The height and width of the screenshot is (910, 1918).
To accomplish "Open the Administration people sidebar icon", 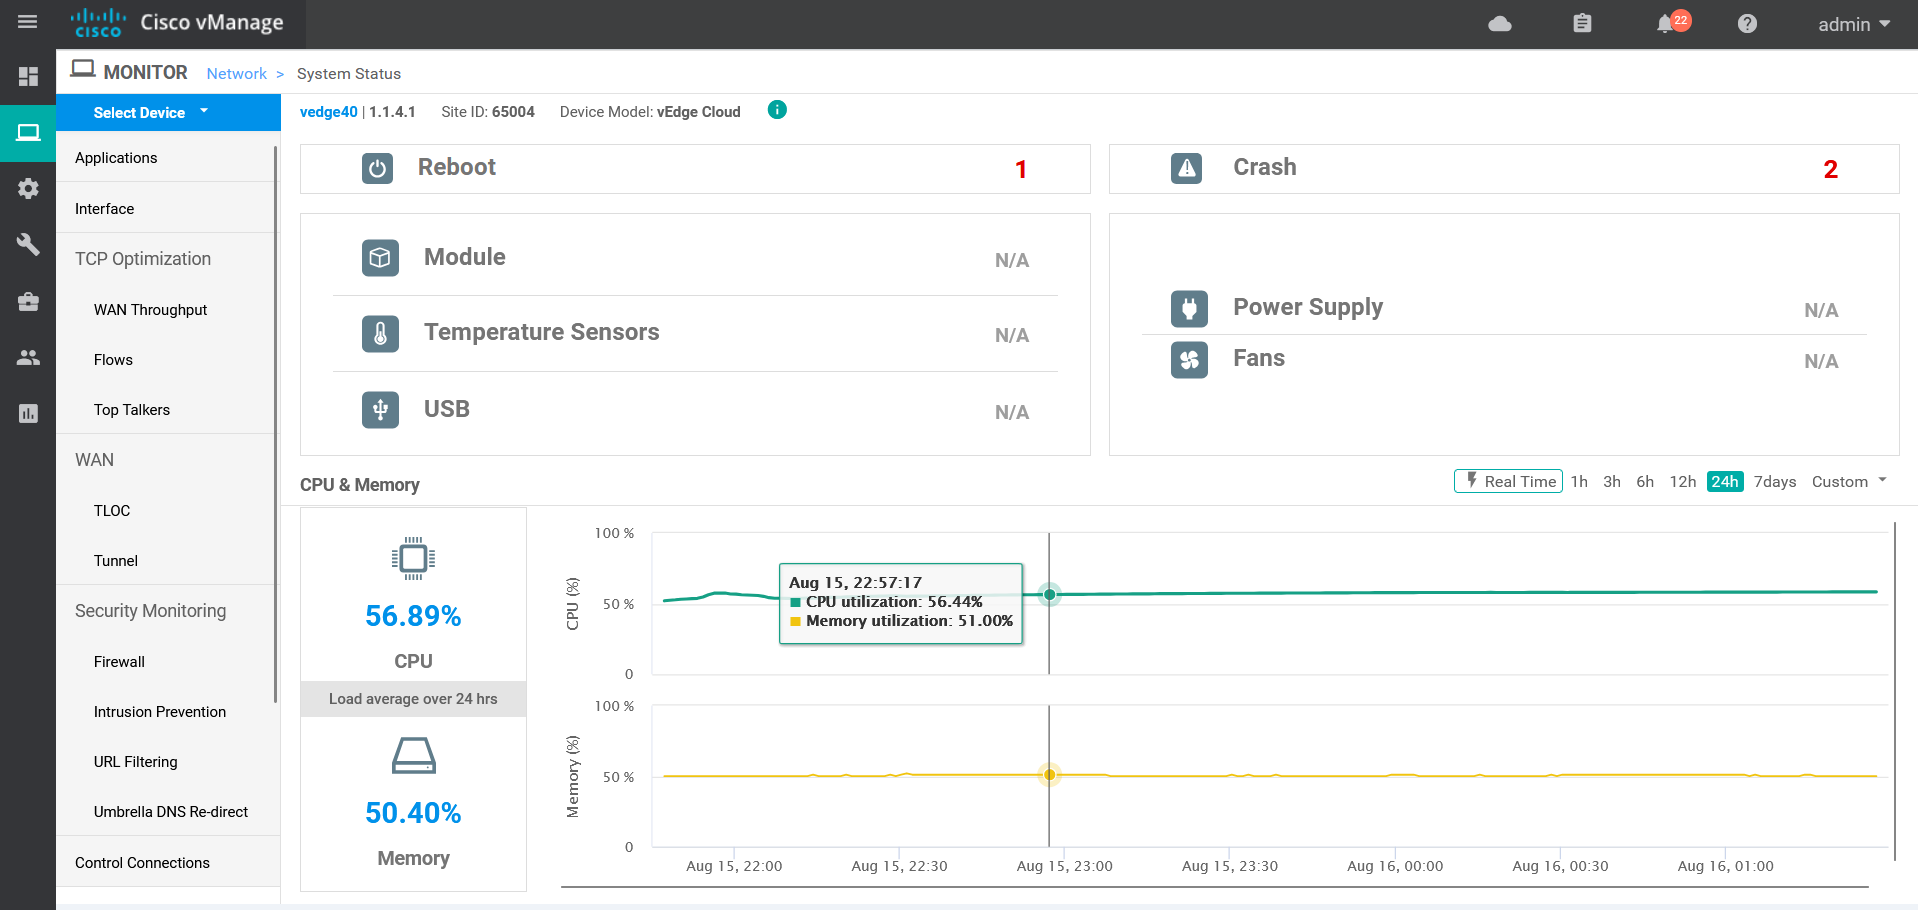I will [28, 357].
